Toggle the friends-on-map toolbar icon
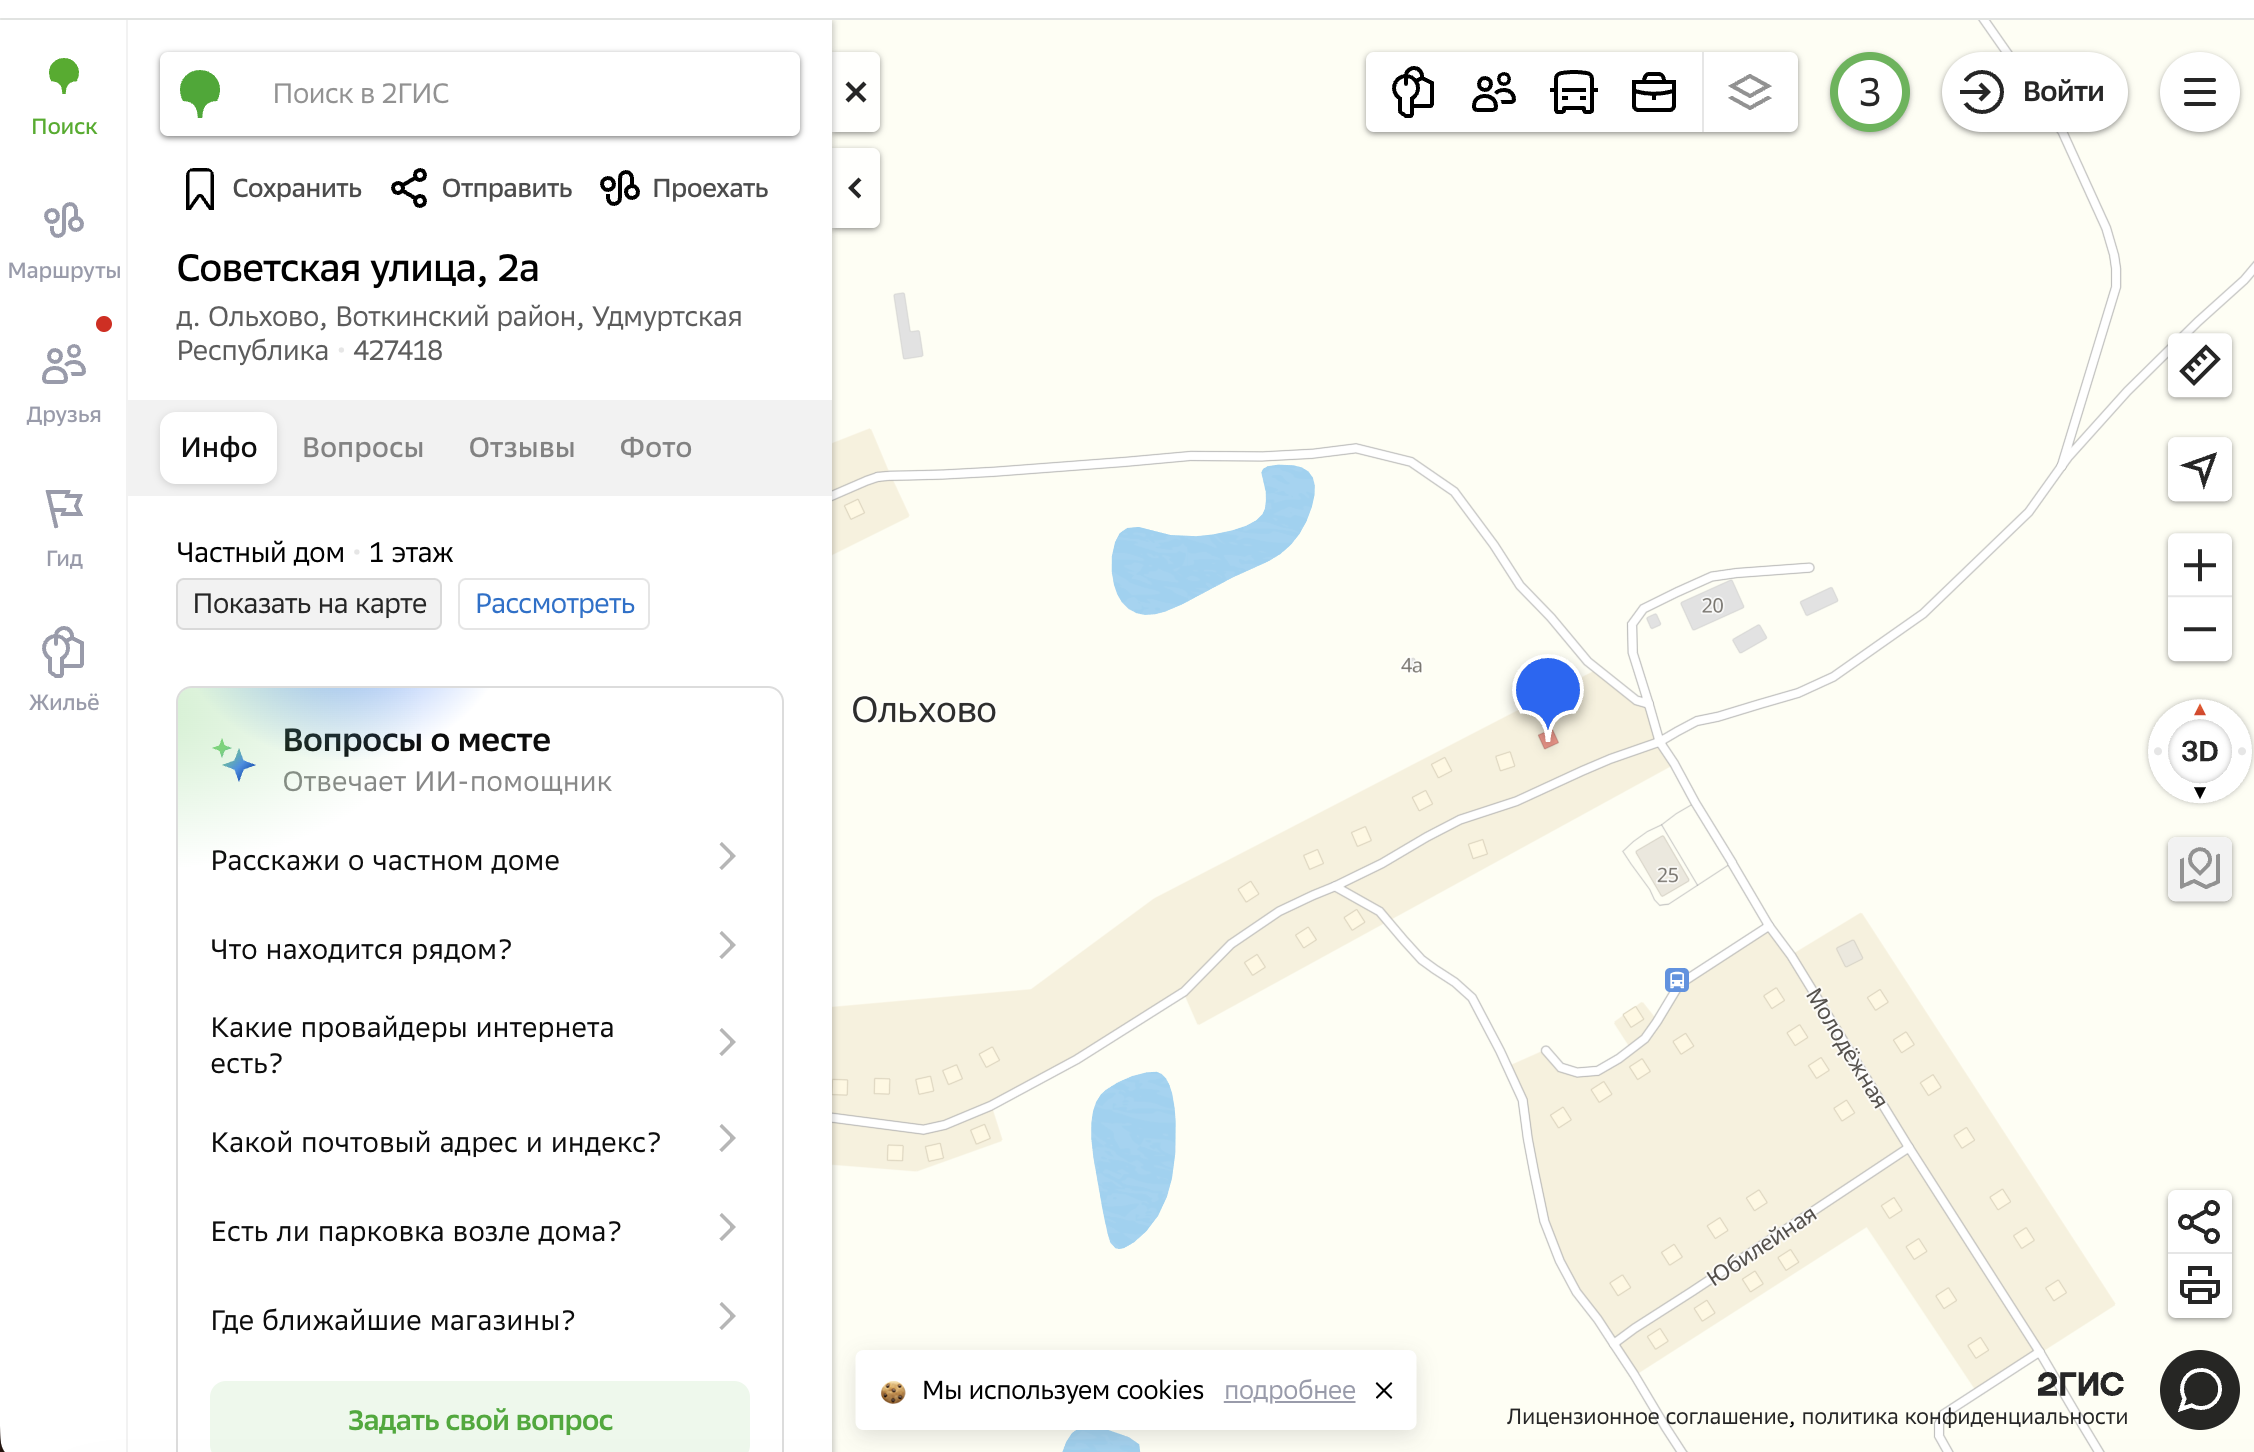This screenshot has width=2254, height=1452. point(1493,92)
